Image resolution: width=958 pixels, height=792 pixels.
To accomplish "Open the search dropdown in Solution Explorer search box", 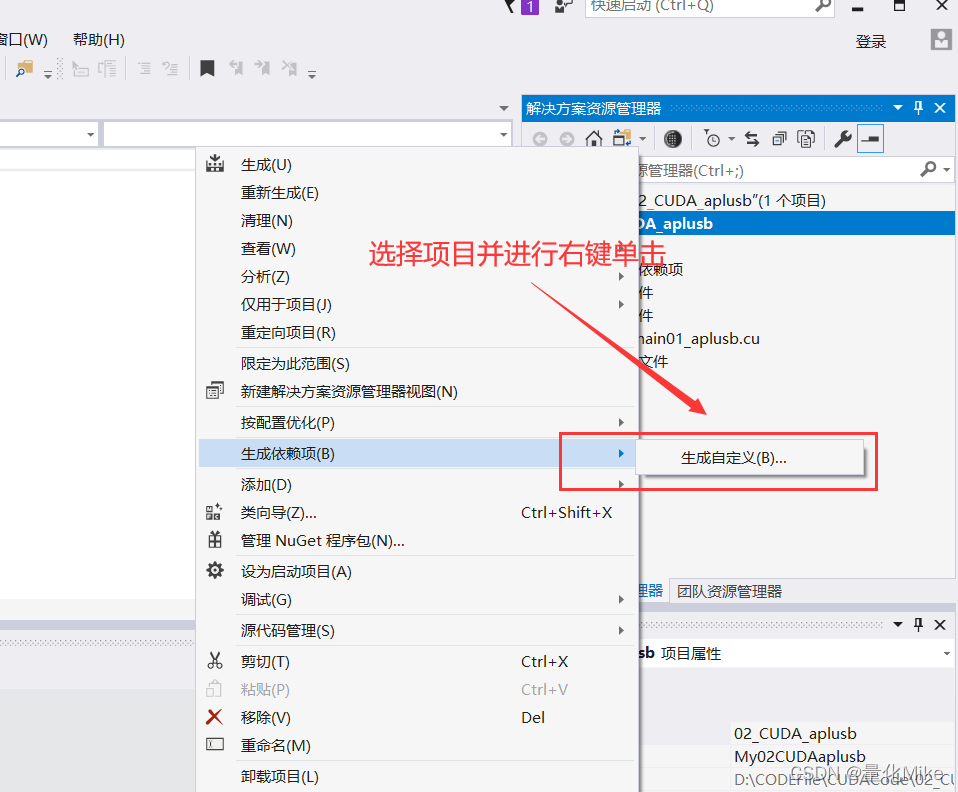I will point(944,168).
